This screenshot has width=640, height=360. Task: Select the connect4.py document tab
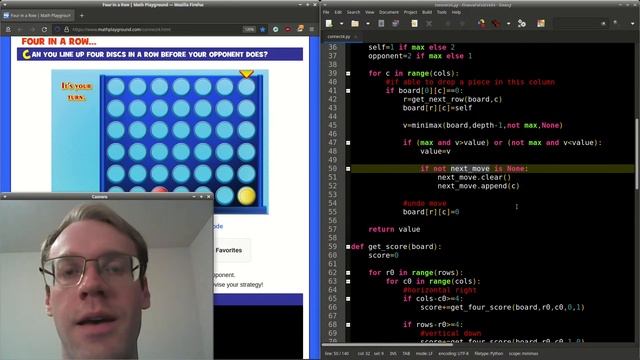(x=338, y=37)
